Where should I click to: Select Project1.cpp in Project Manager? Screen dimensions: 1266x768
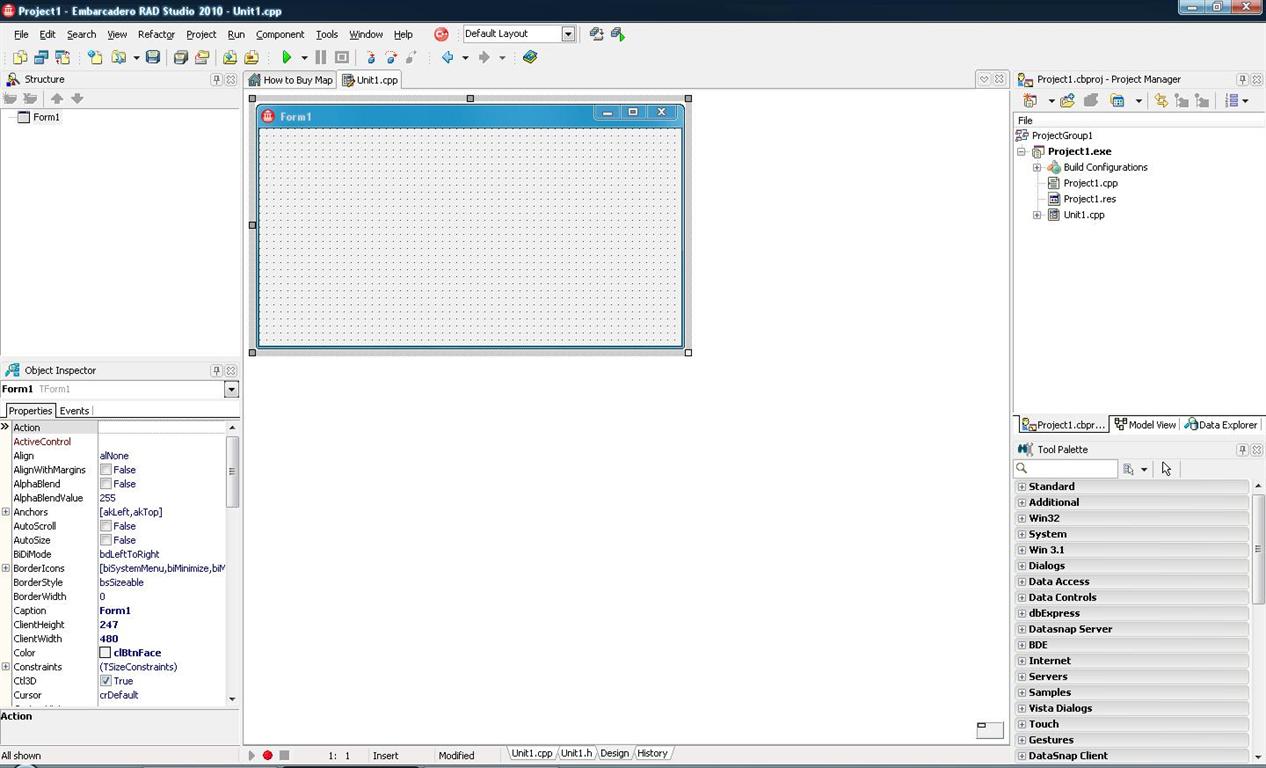coord(1090,184)
